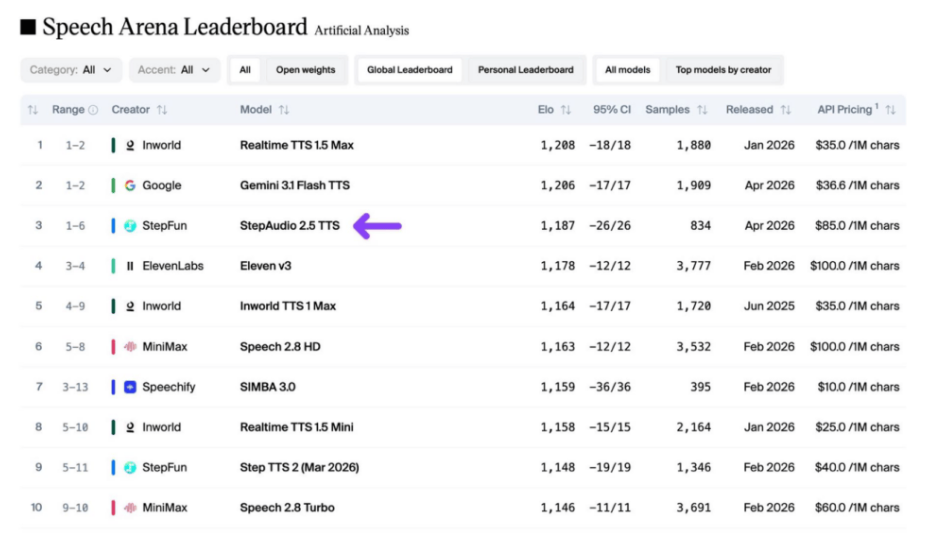Sort by the Creator column arrows

pyautogui.click(x=162, y=110)
